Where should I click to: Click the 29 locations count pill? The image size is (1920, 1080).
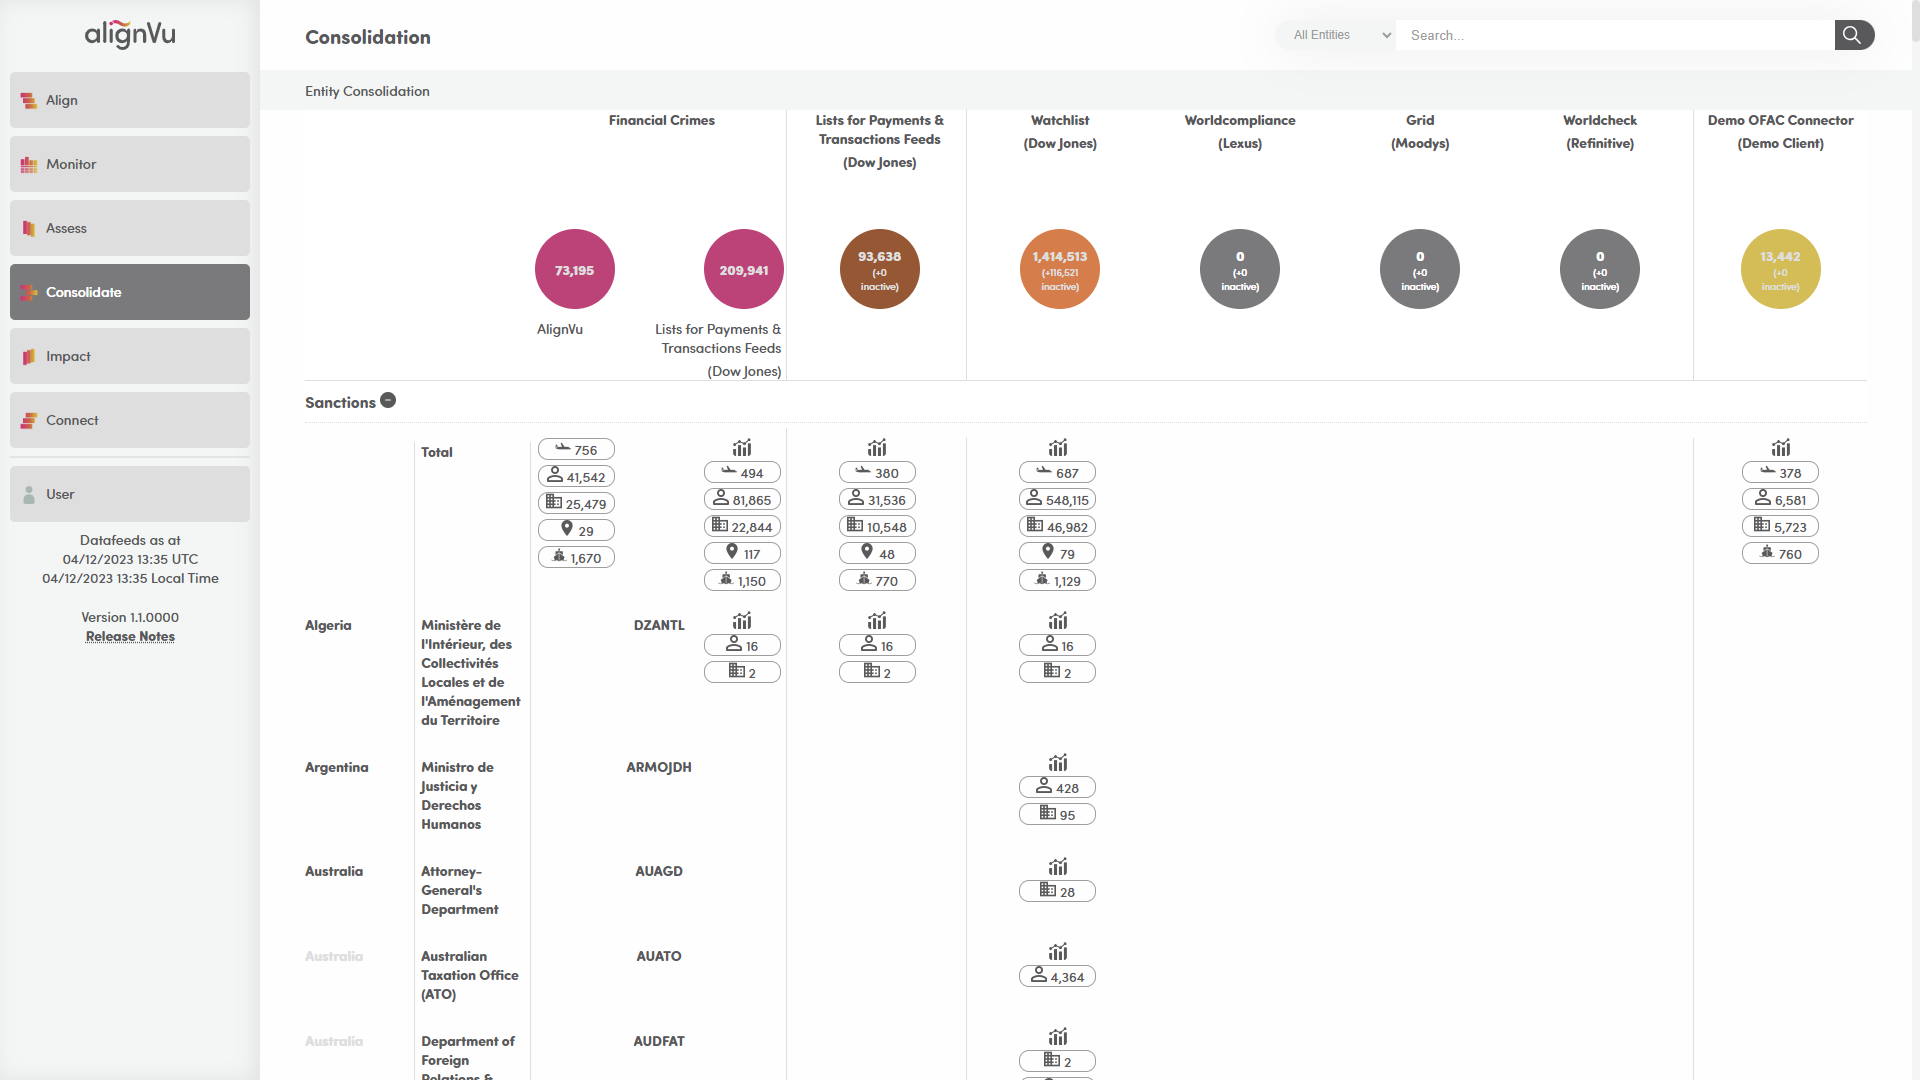point(576,531)
